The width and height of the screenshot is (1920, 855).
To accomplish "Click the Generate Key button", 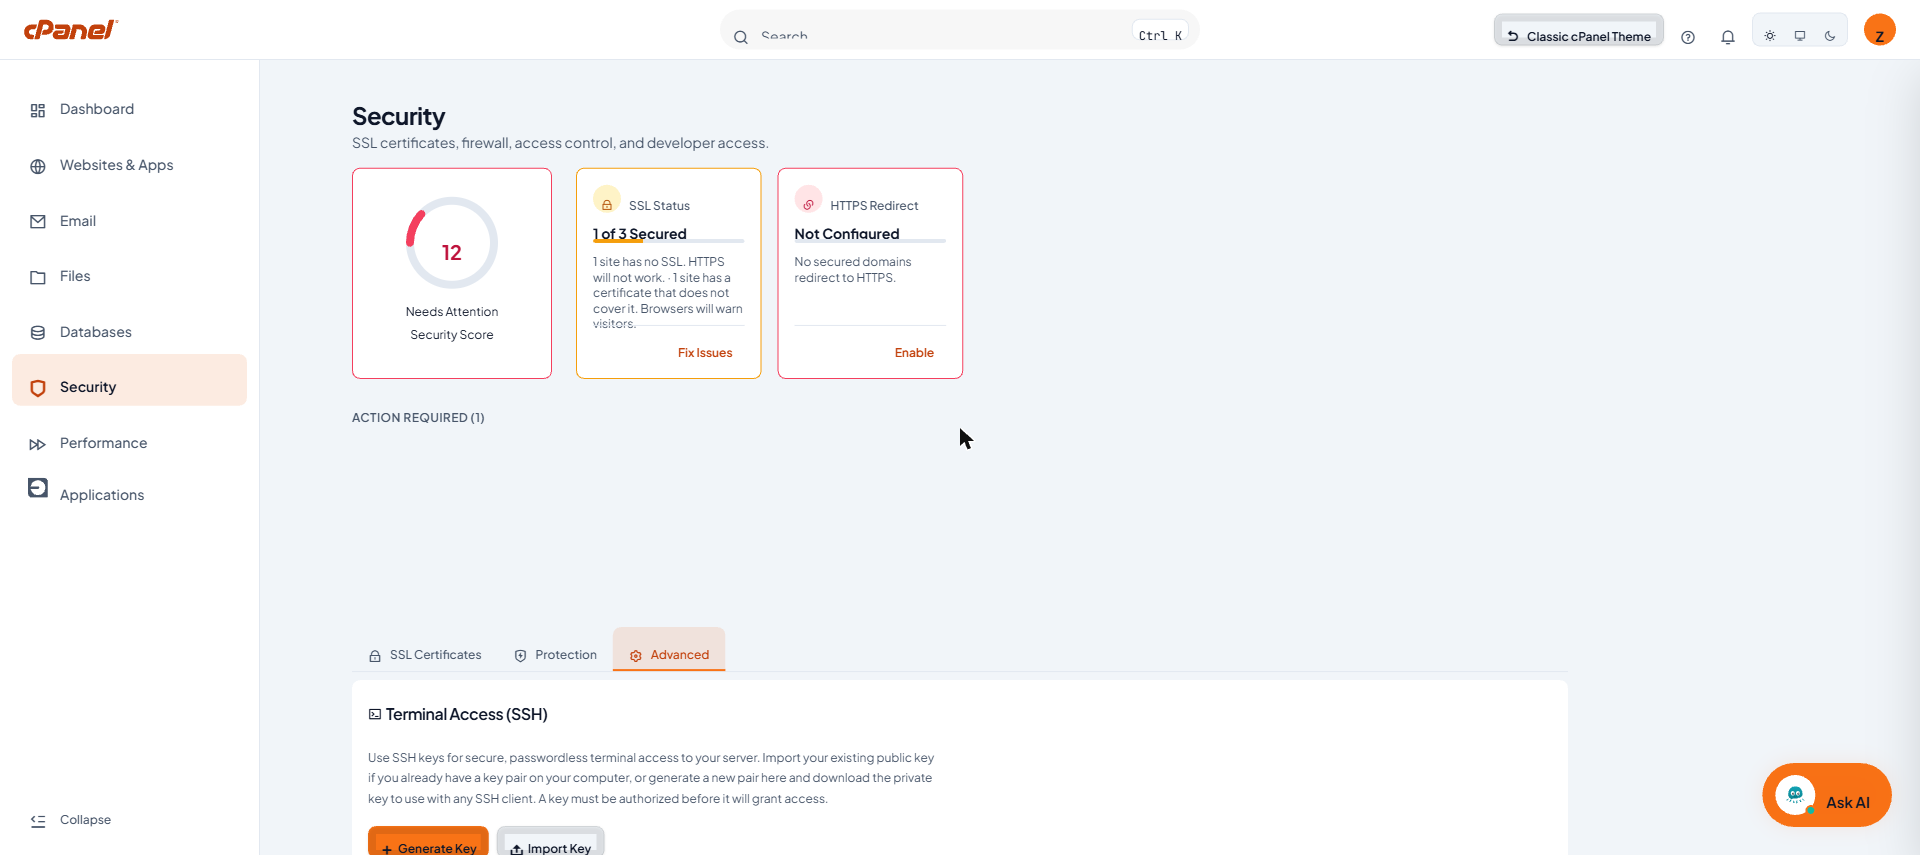I will point(428,842).
